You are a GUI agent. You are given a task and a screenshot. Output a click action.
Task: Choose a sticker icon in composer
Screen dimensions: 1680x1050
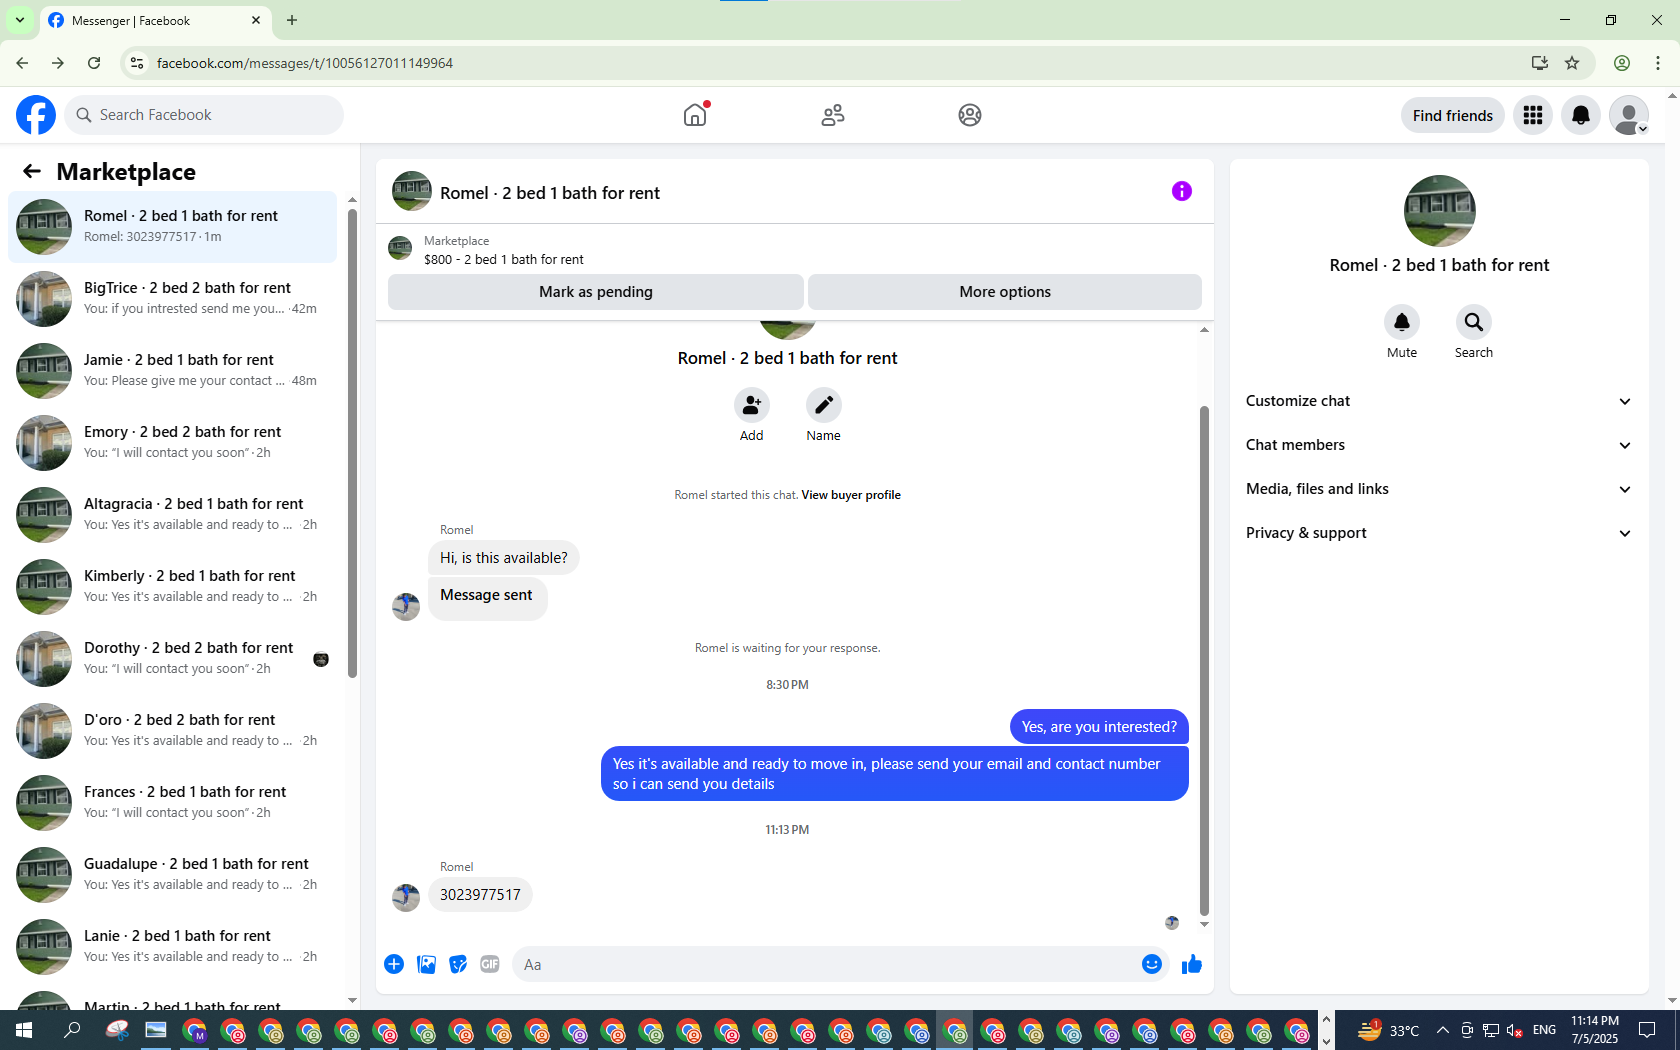coord(458,964)
